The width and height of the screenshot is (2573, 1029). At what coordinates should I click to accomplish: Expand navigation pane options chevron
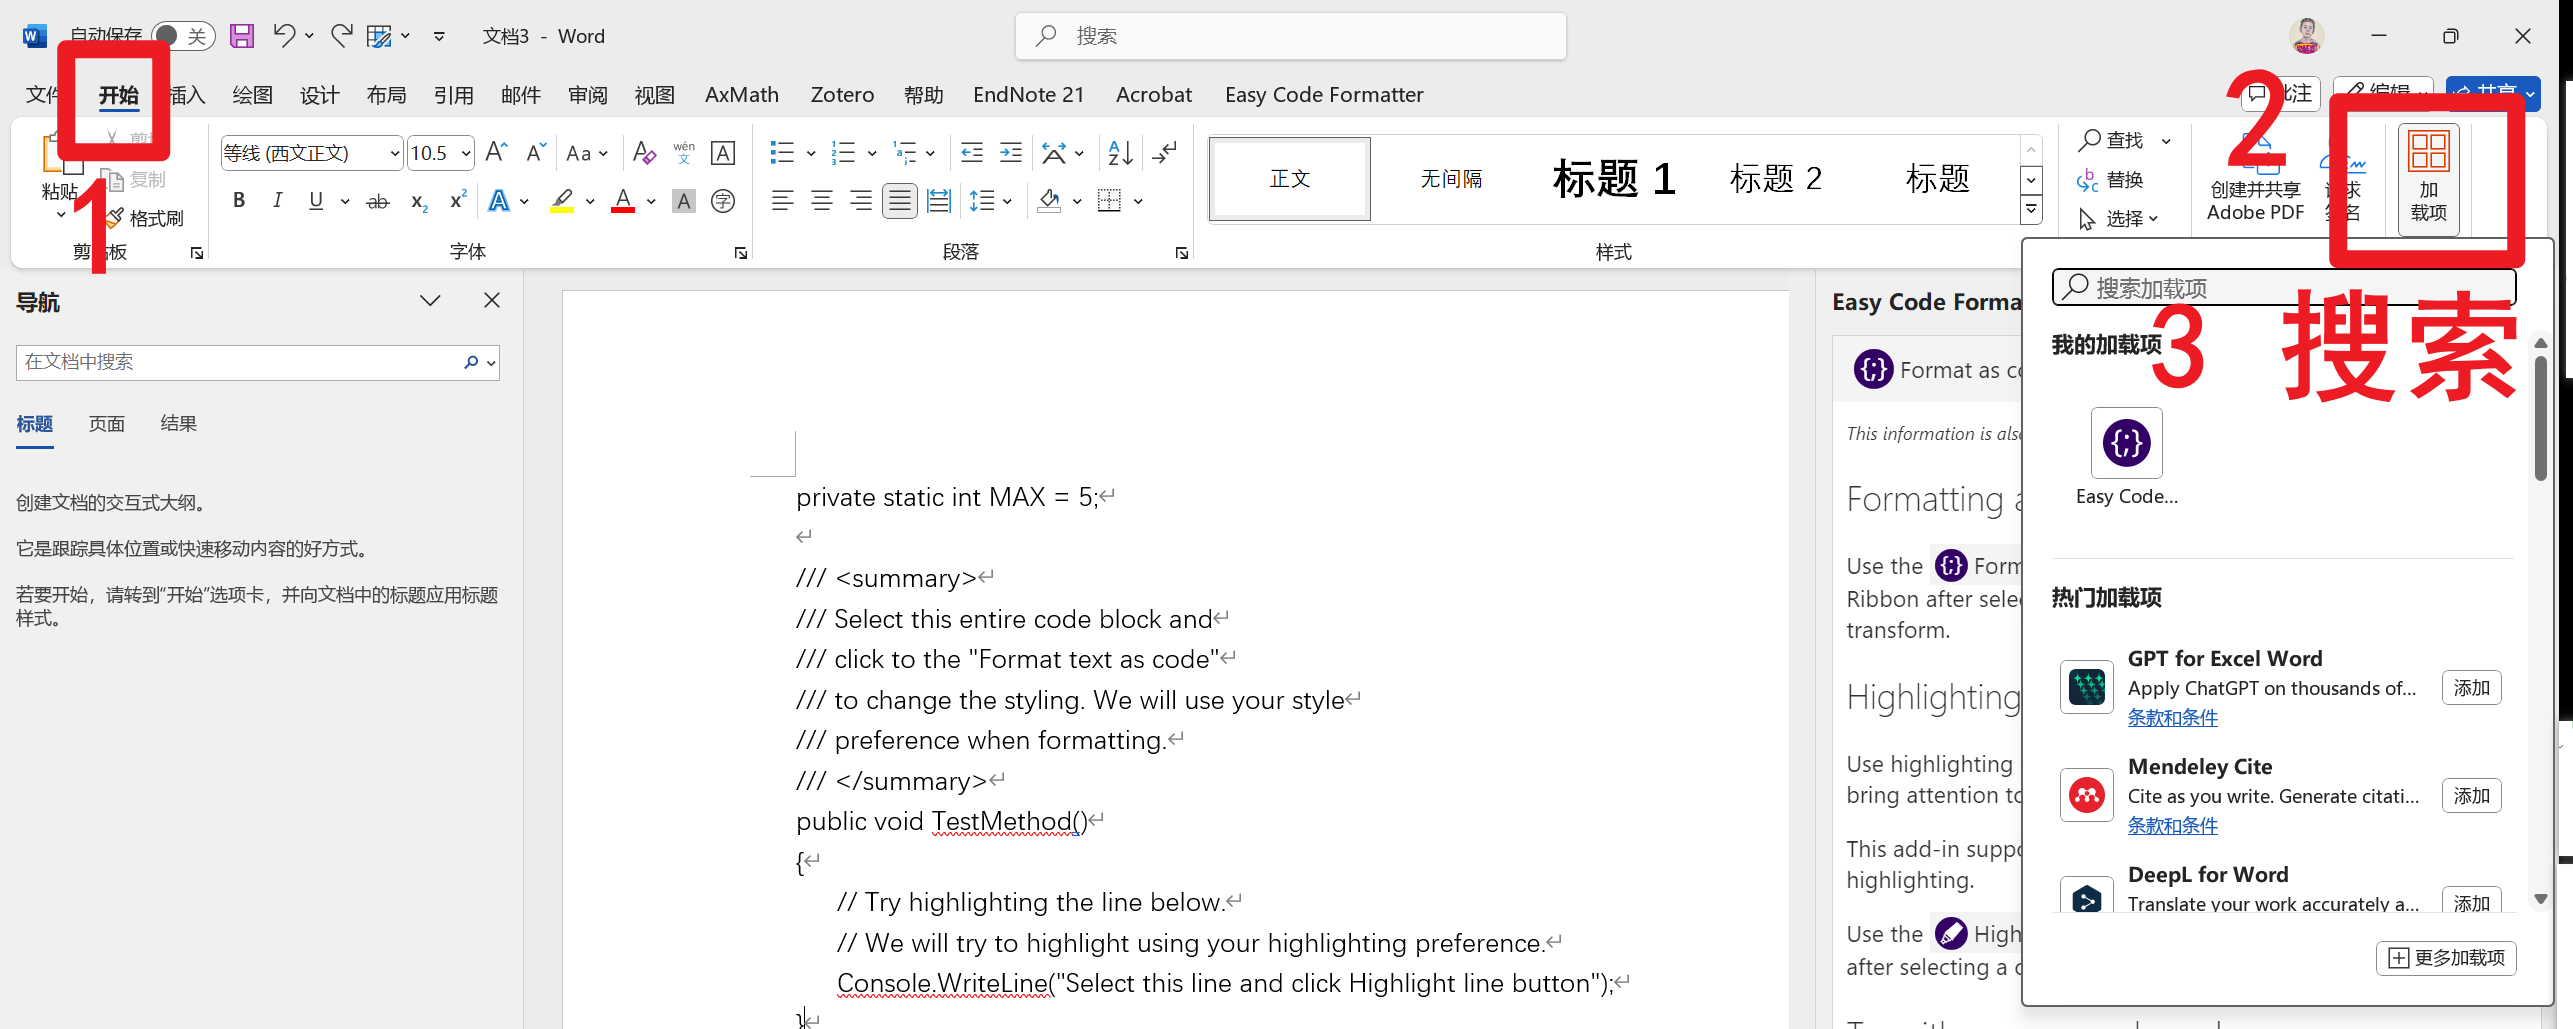pos(430,301)
